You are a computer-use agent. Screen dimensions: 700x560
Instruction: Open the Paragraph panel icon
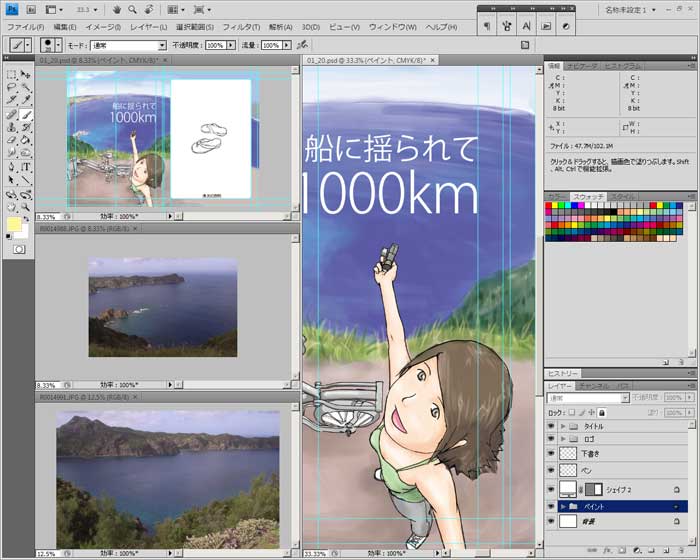(x=486, y=26)
